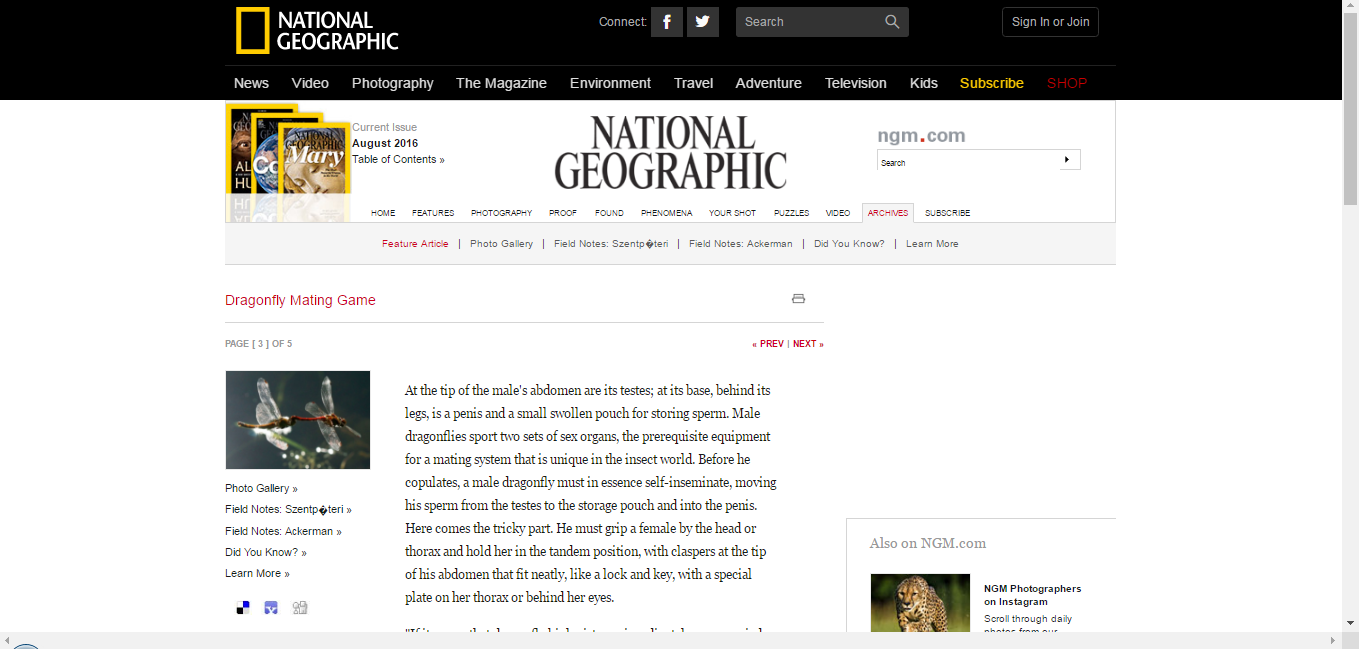Open Did You Know? » sidebar link
The image size is (1359, 649).
coord(266,552)
